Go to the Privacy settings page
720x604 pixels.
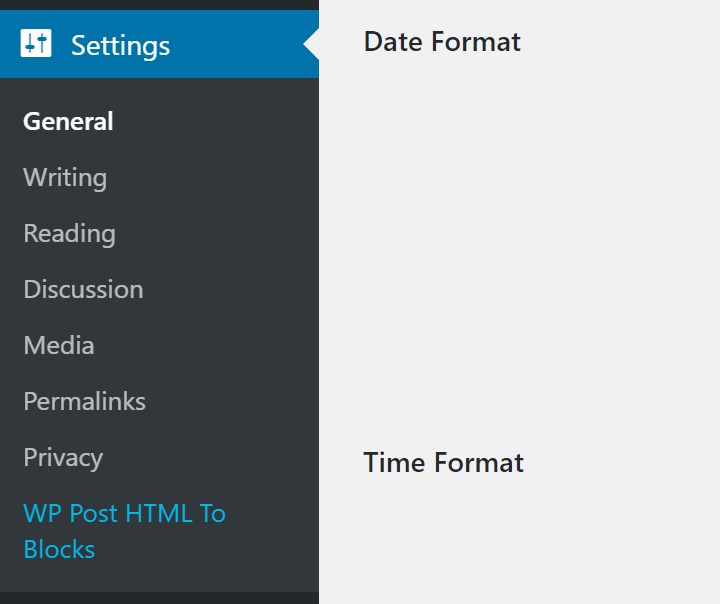click(63, 457)
